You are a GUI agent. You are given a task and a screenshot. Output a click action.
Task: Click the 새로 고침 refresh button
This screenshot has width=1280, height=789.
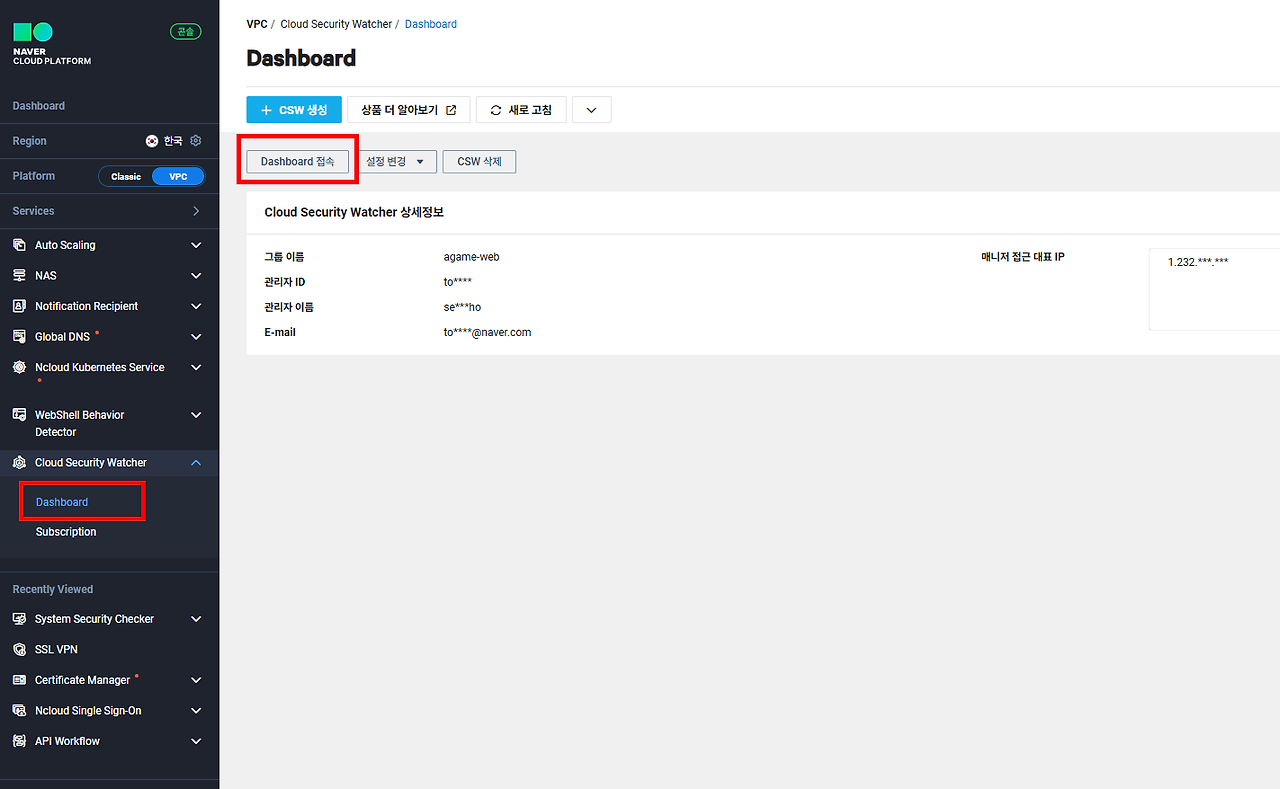pos(521,110)
